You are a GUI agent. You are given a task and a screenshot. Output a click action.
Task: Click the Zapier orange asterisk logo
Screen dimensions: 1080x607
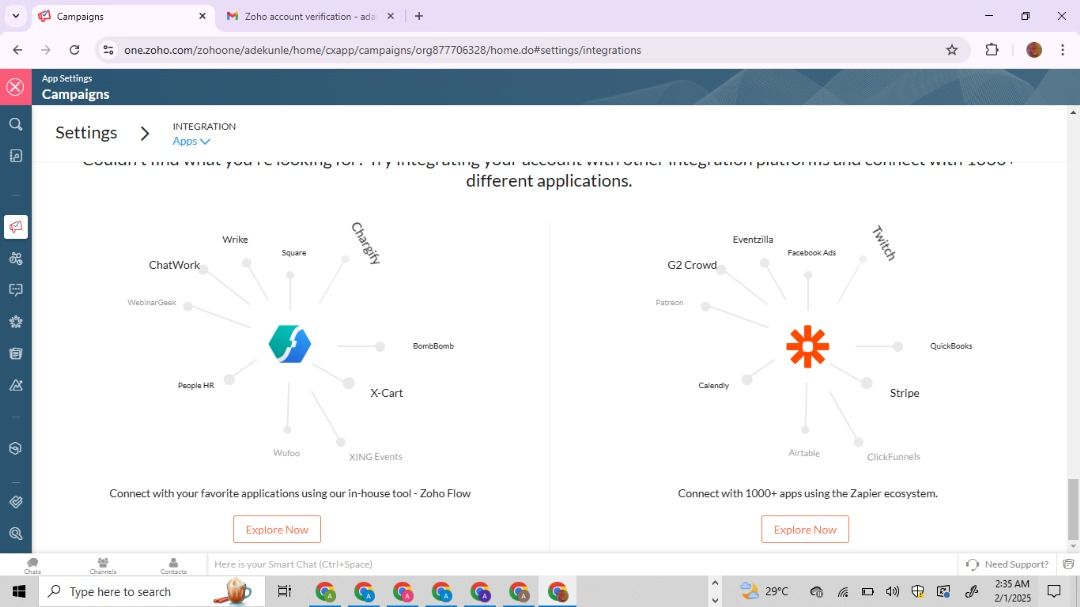[807, 346]
